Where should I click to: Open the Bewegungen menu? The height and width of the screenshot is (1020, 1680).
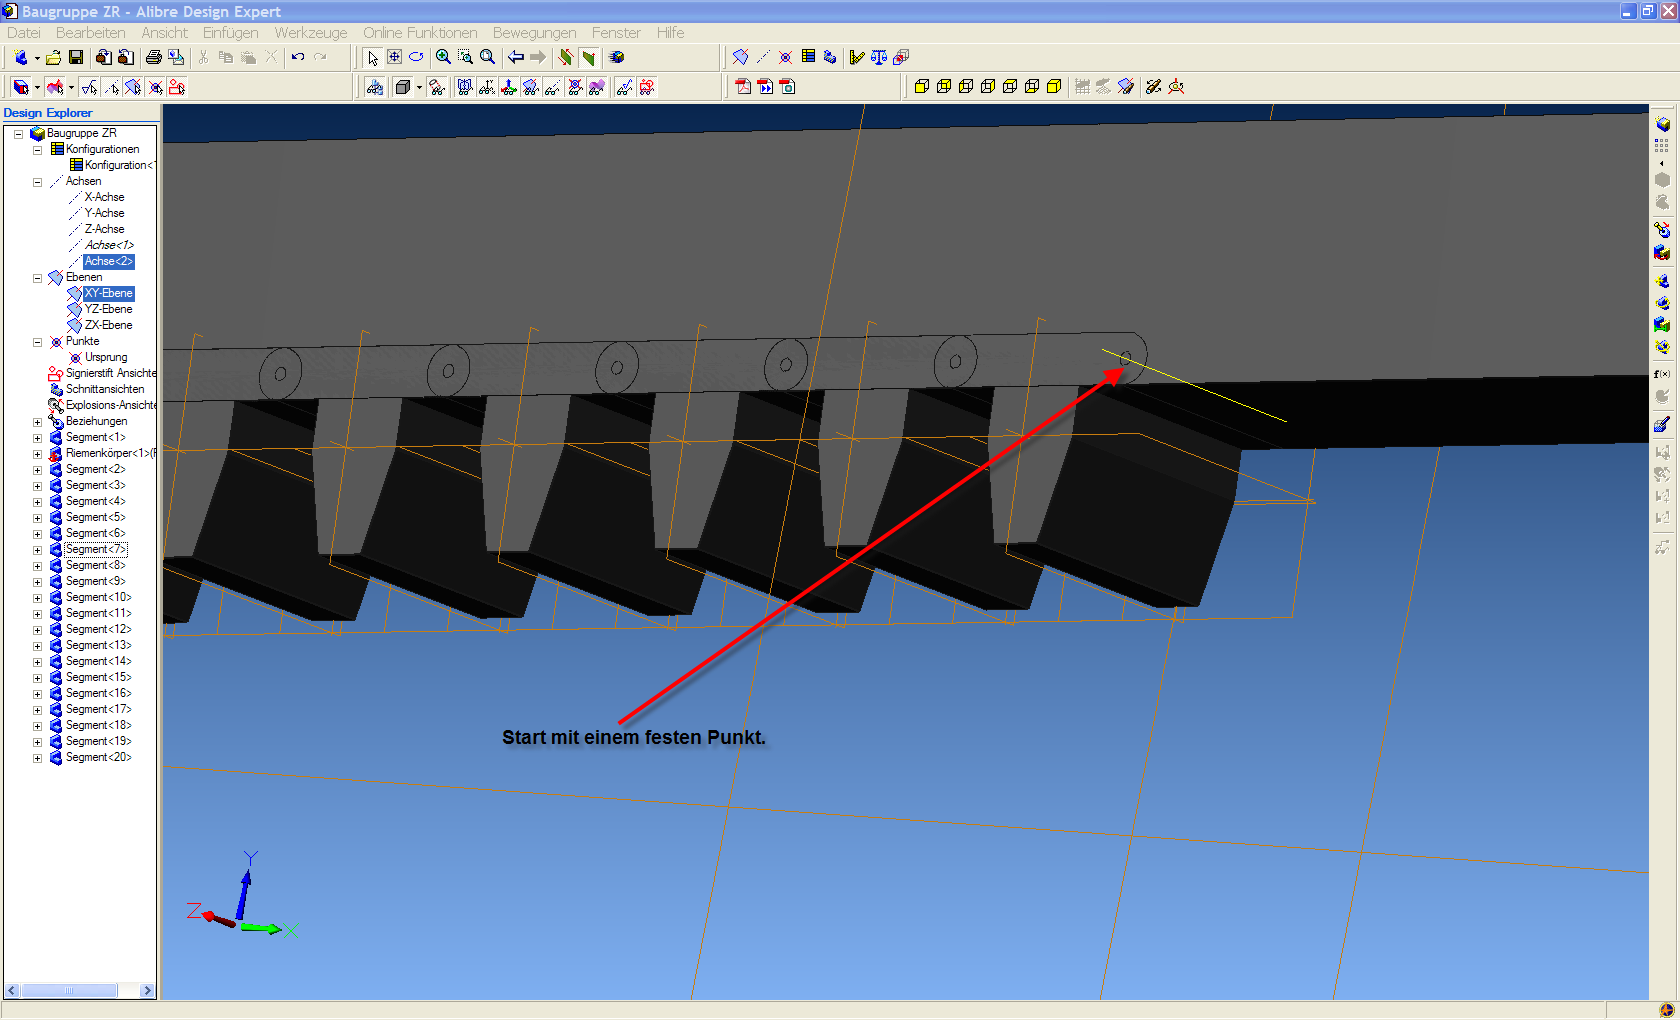[535, 33]
